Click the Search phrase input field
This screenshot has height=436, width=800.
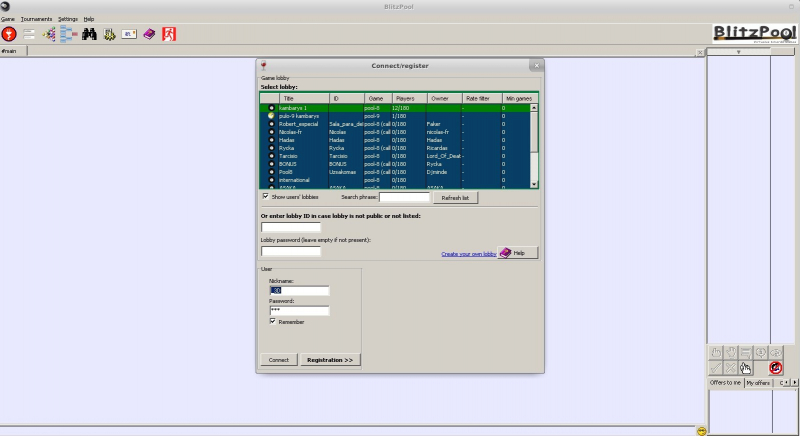404,197
